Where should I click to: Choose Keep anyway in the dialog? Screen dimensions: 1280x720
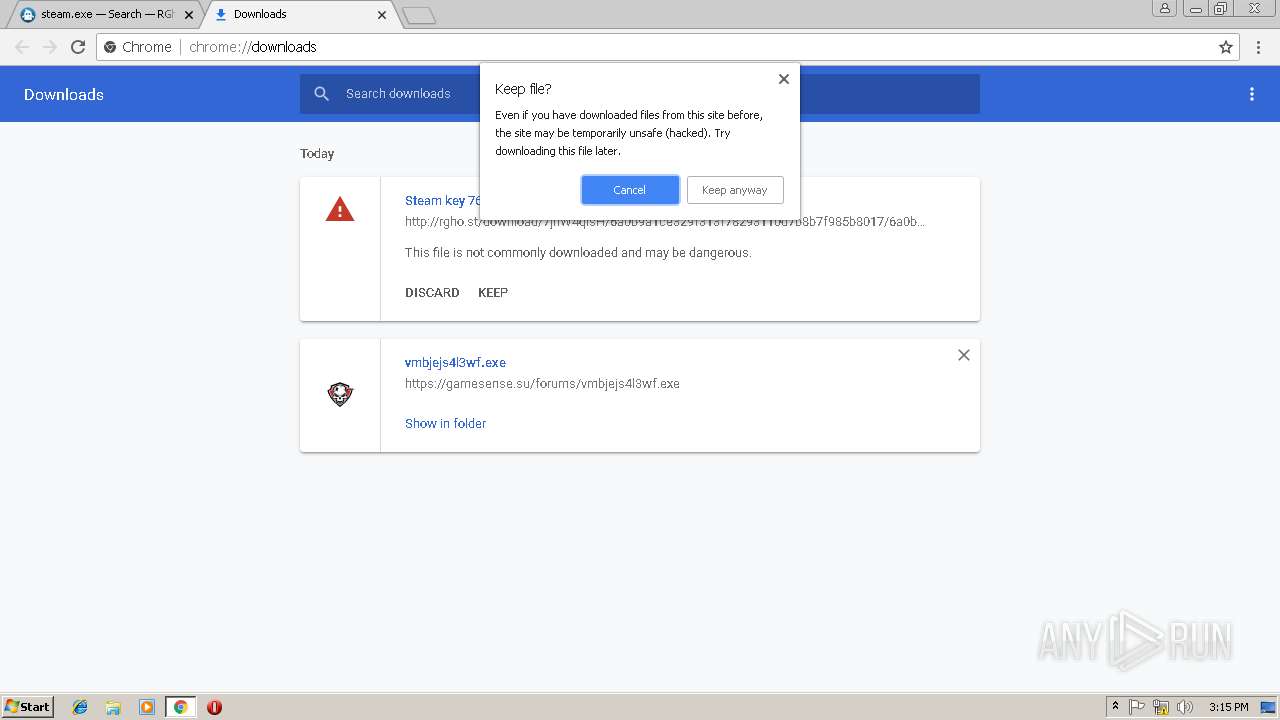tap(735, 190)
